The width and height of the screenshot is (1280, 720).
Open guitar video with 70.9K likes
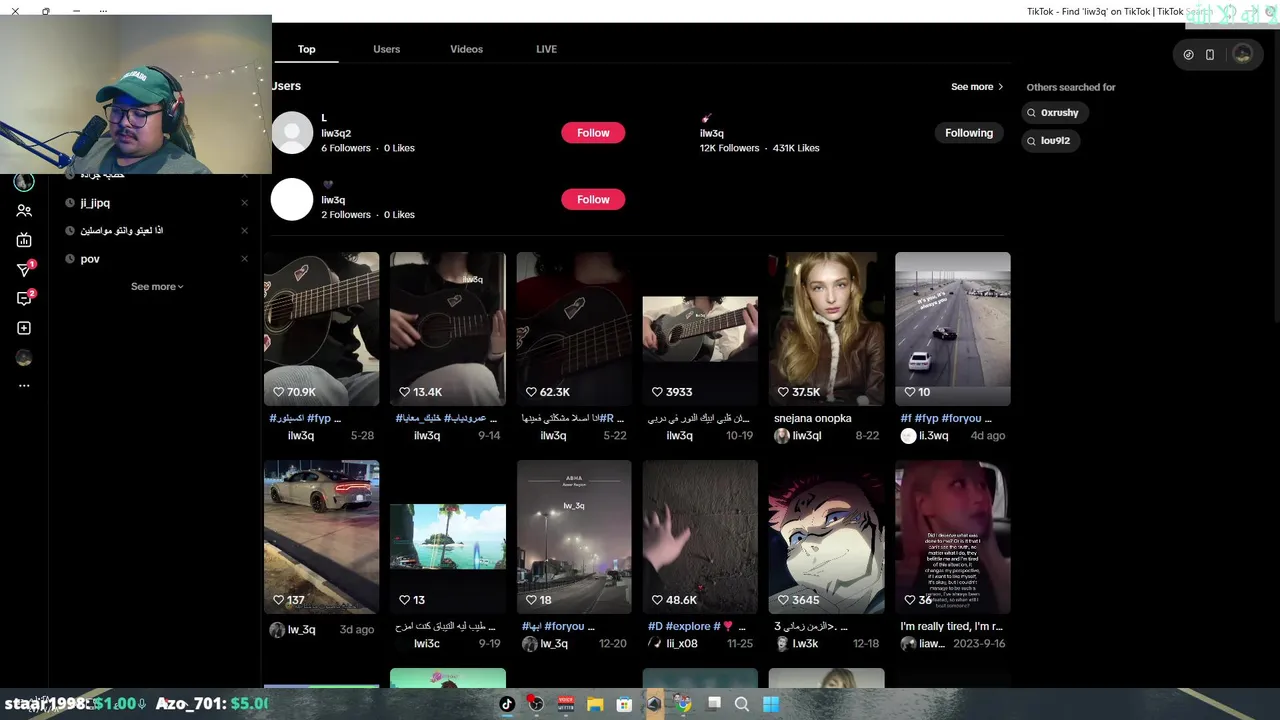[x=321, y=329]
